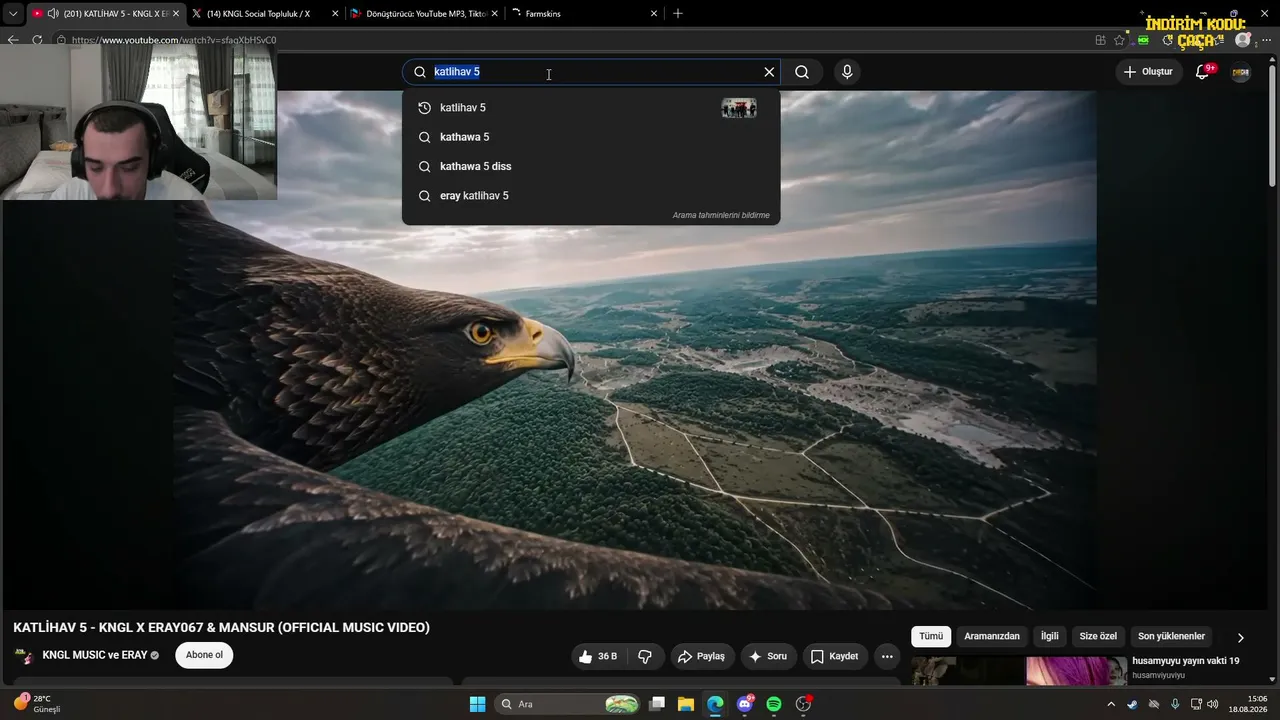Select the Tümü filter chip

[x=931, y=636]
